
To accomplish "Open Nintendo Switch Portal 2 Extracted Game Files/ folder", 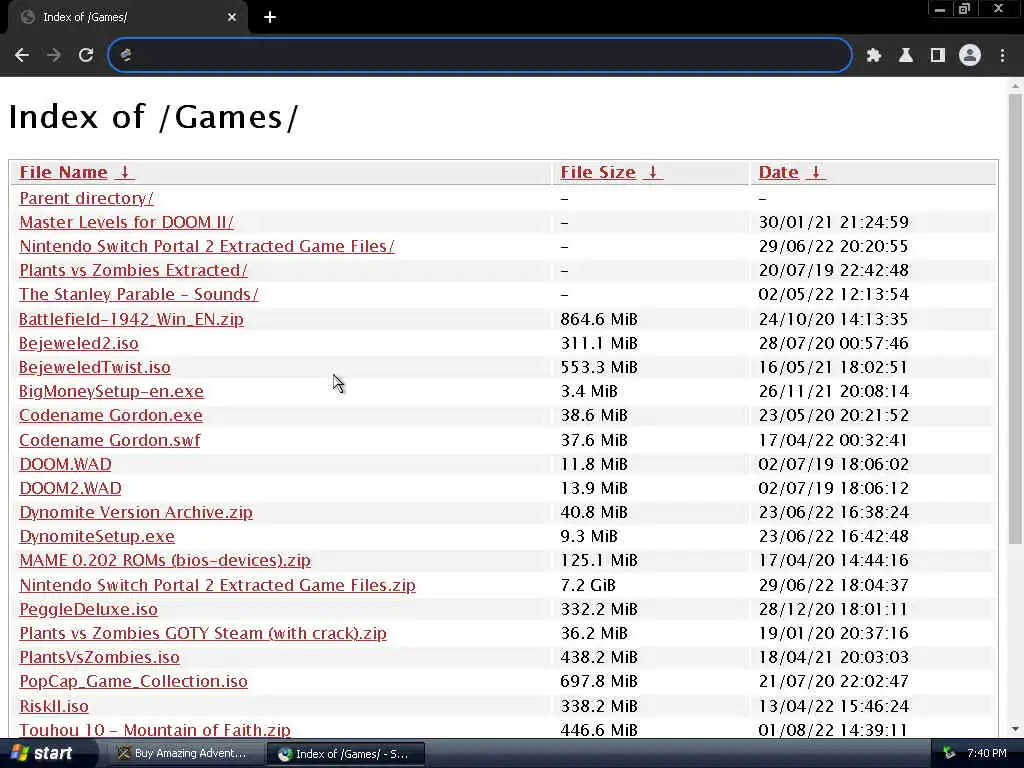I will coord(207,246).
